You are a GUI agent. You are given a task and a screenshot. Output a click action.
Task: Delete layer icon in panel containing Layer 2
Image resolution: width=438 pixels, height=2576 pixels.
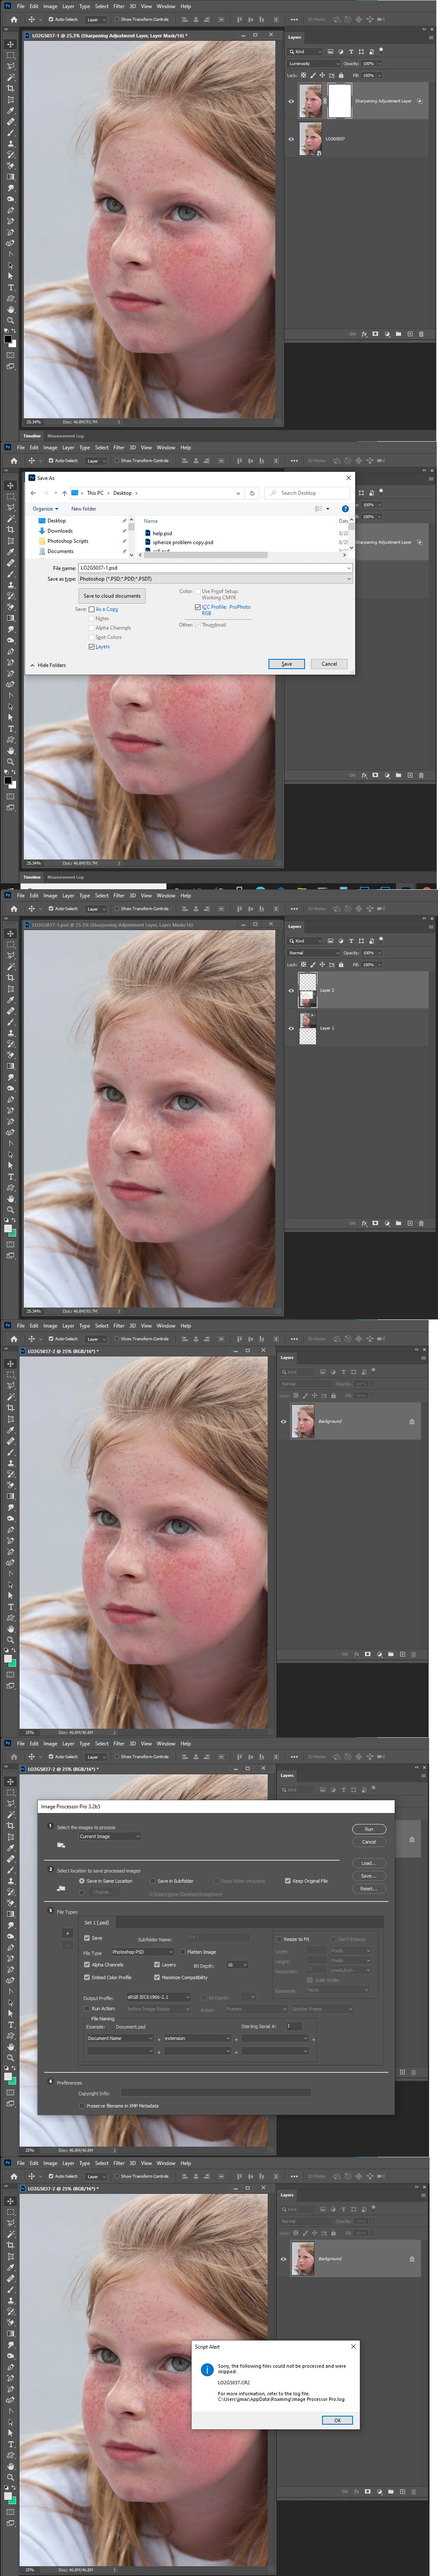[x=421, y=1223]
